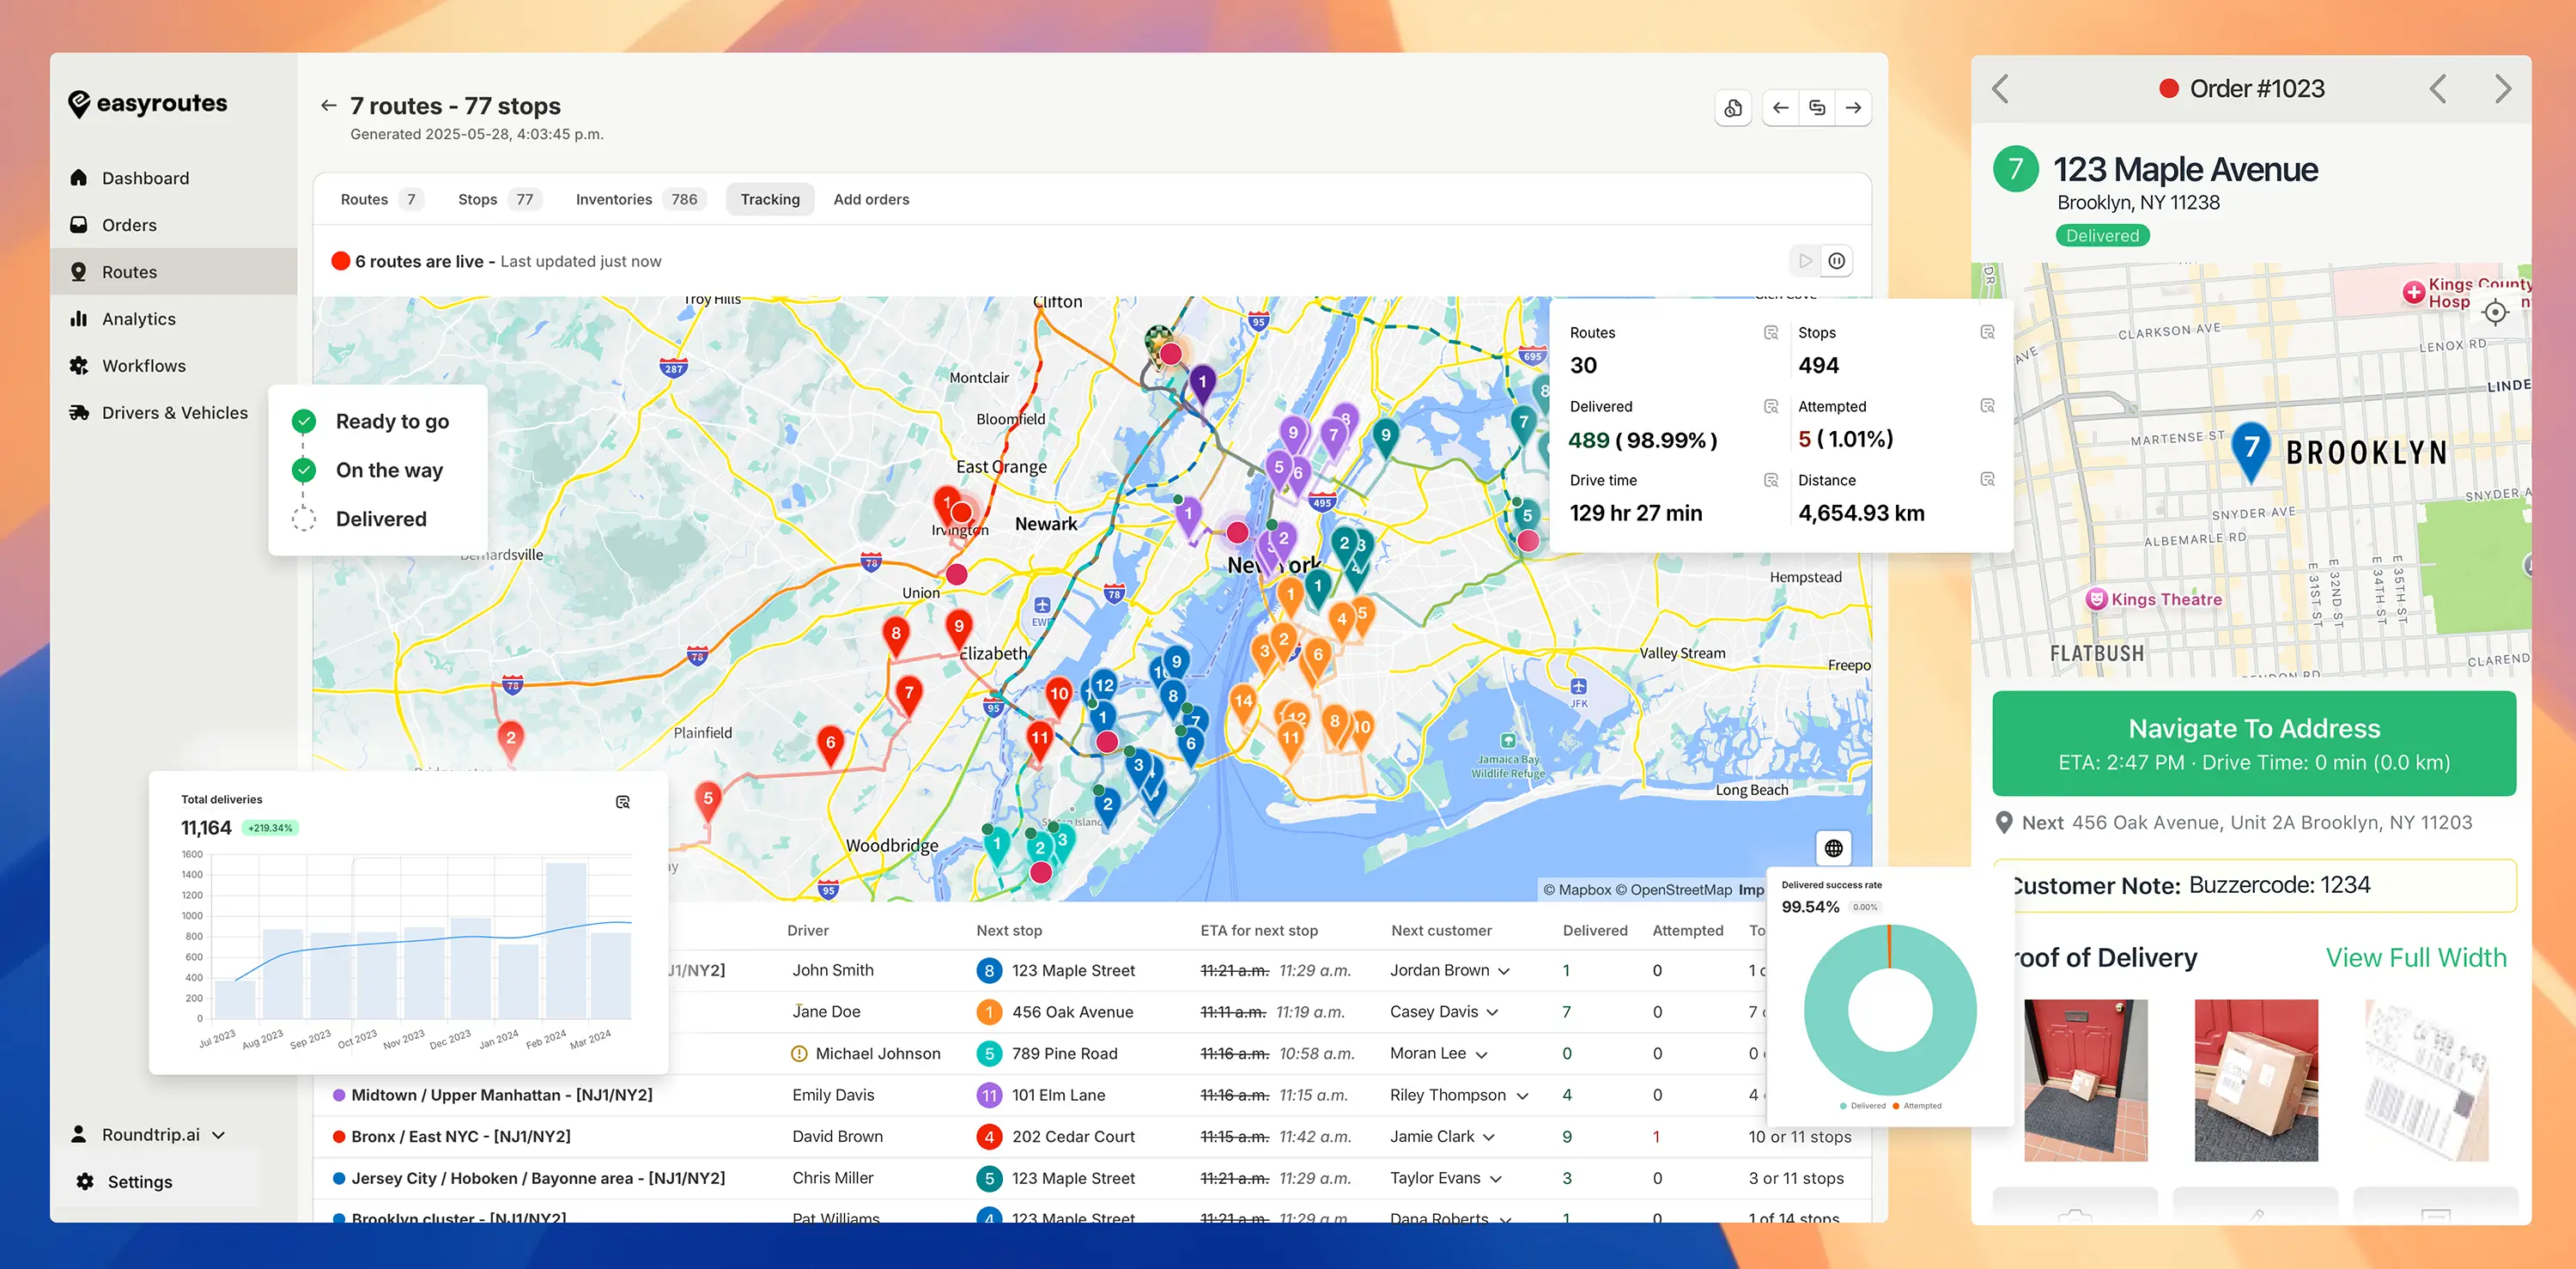Open the Stops tab
The width and height of the screenshot is (2576, 1269).
point(478,199)
